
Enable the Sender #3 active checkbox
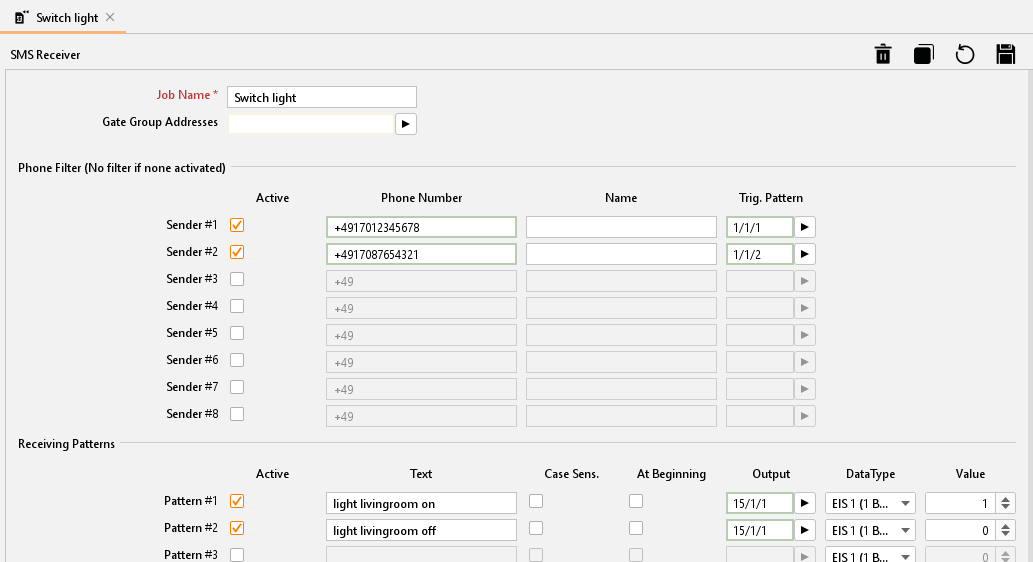click(237, 279)
